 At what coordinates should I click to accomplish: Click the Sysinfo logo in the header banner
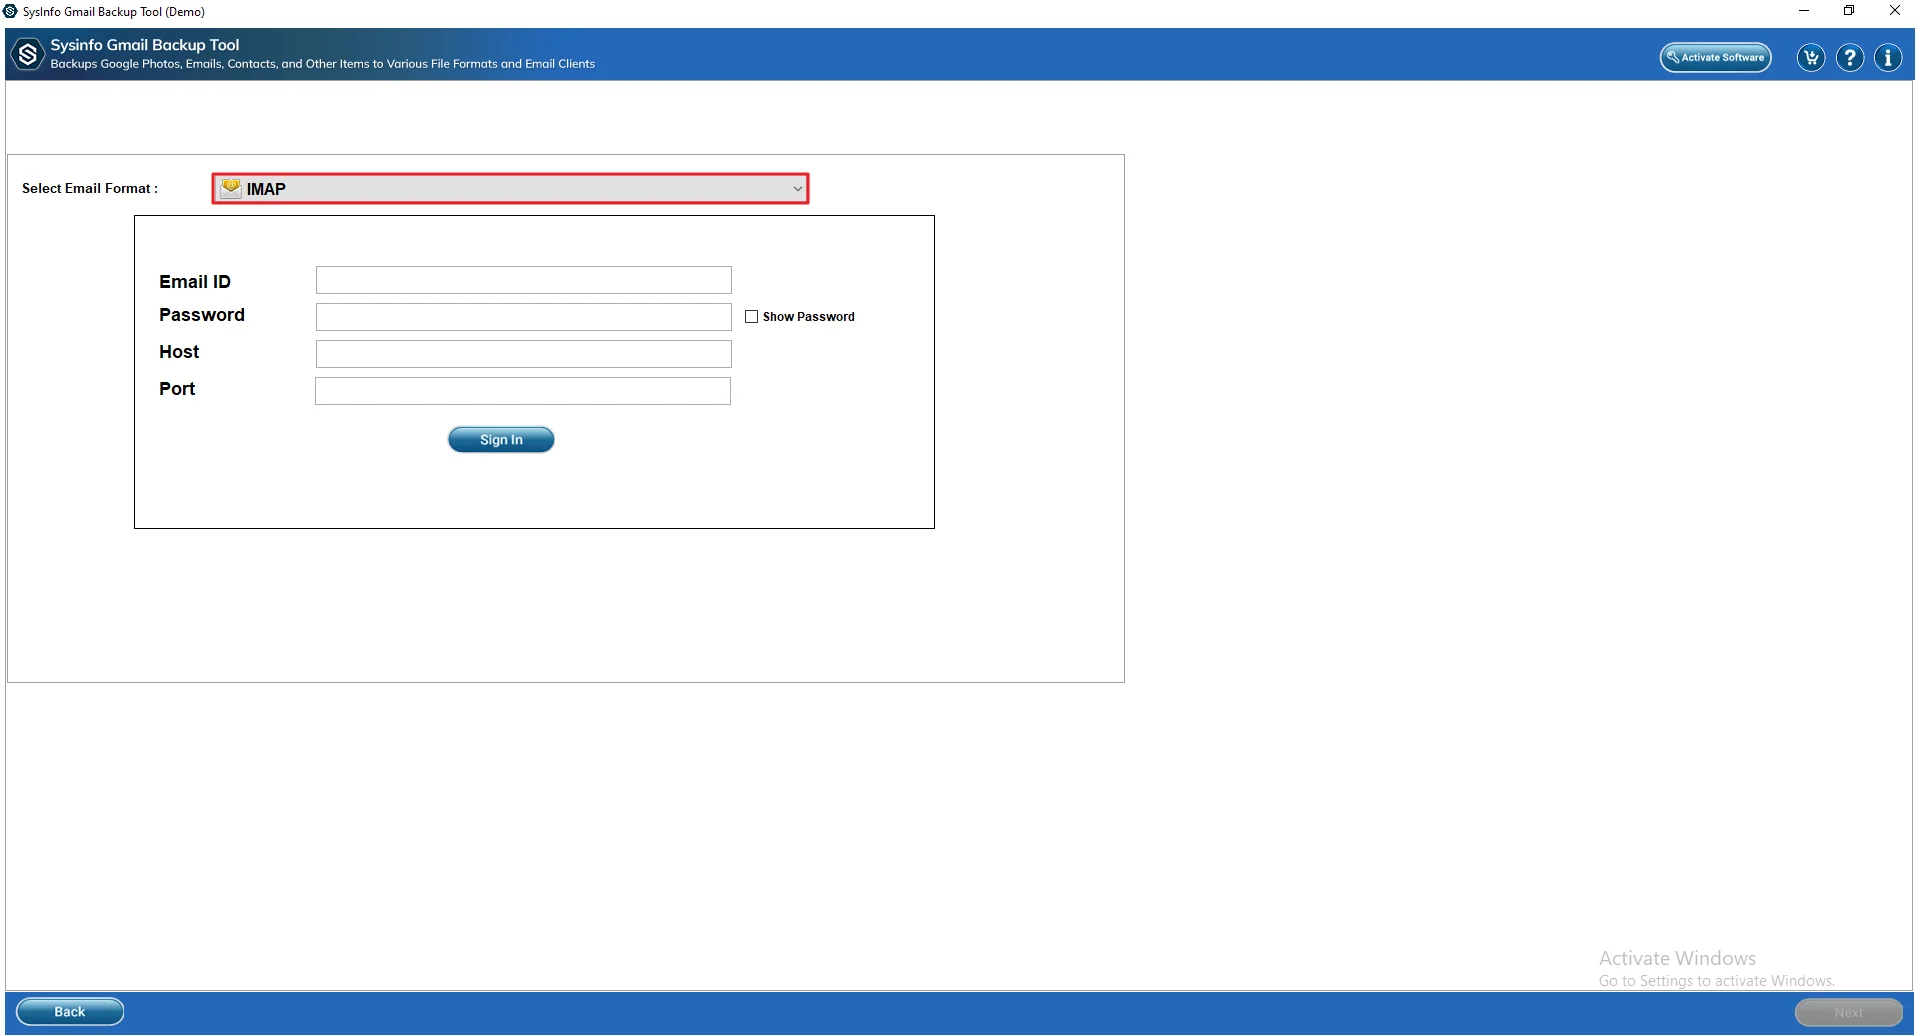27,54
